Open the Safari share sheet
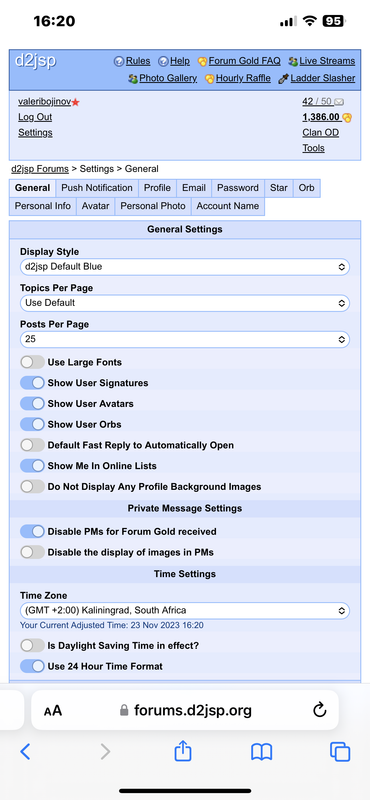370x800 pixels. [x=183, y=751]
